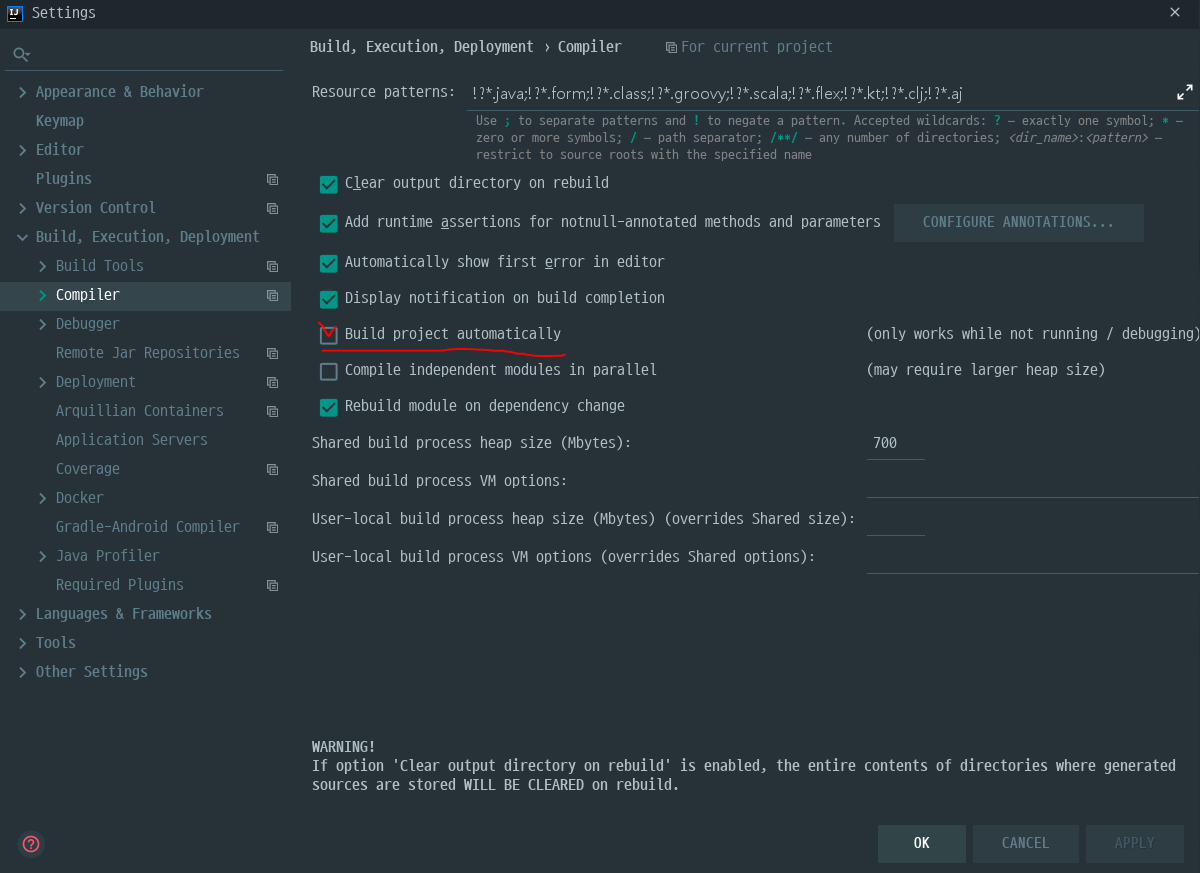Expand the Debugger node
This screenshot has height=873, width=1200.
[x=42, y=324]
